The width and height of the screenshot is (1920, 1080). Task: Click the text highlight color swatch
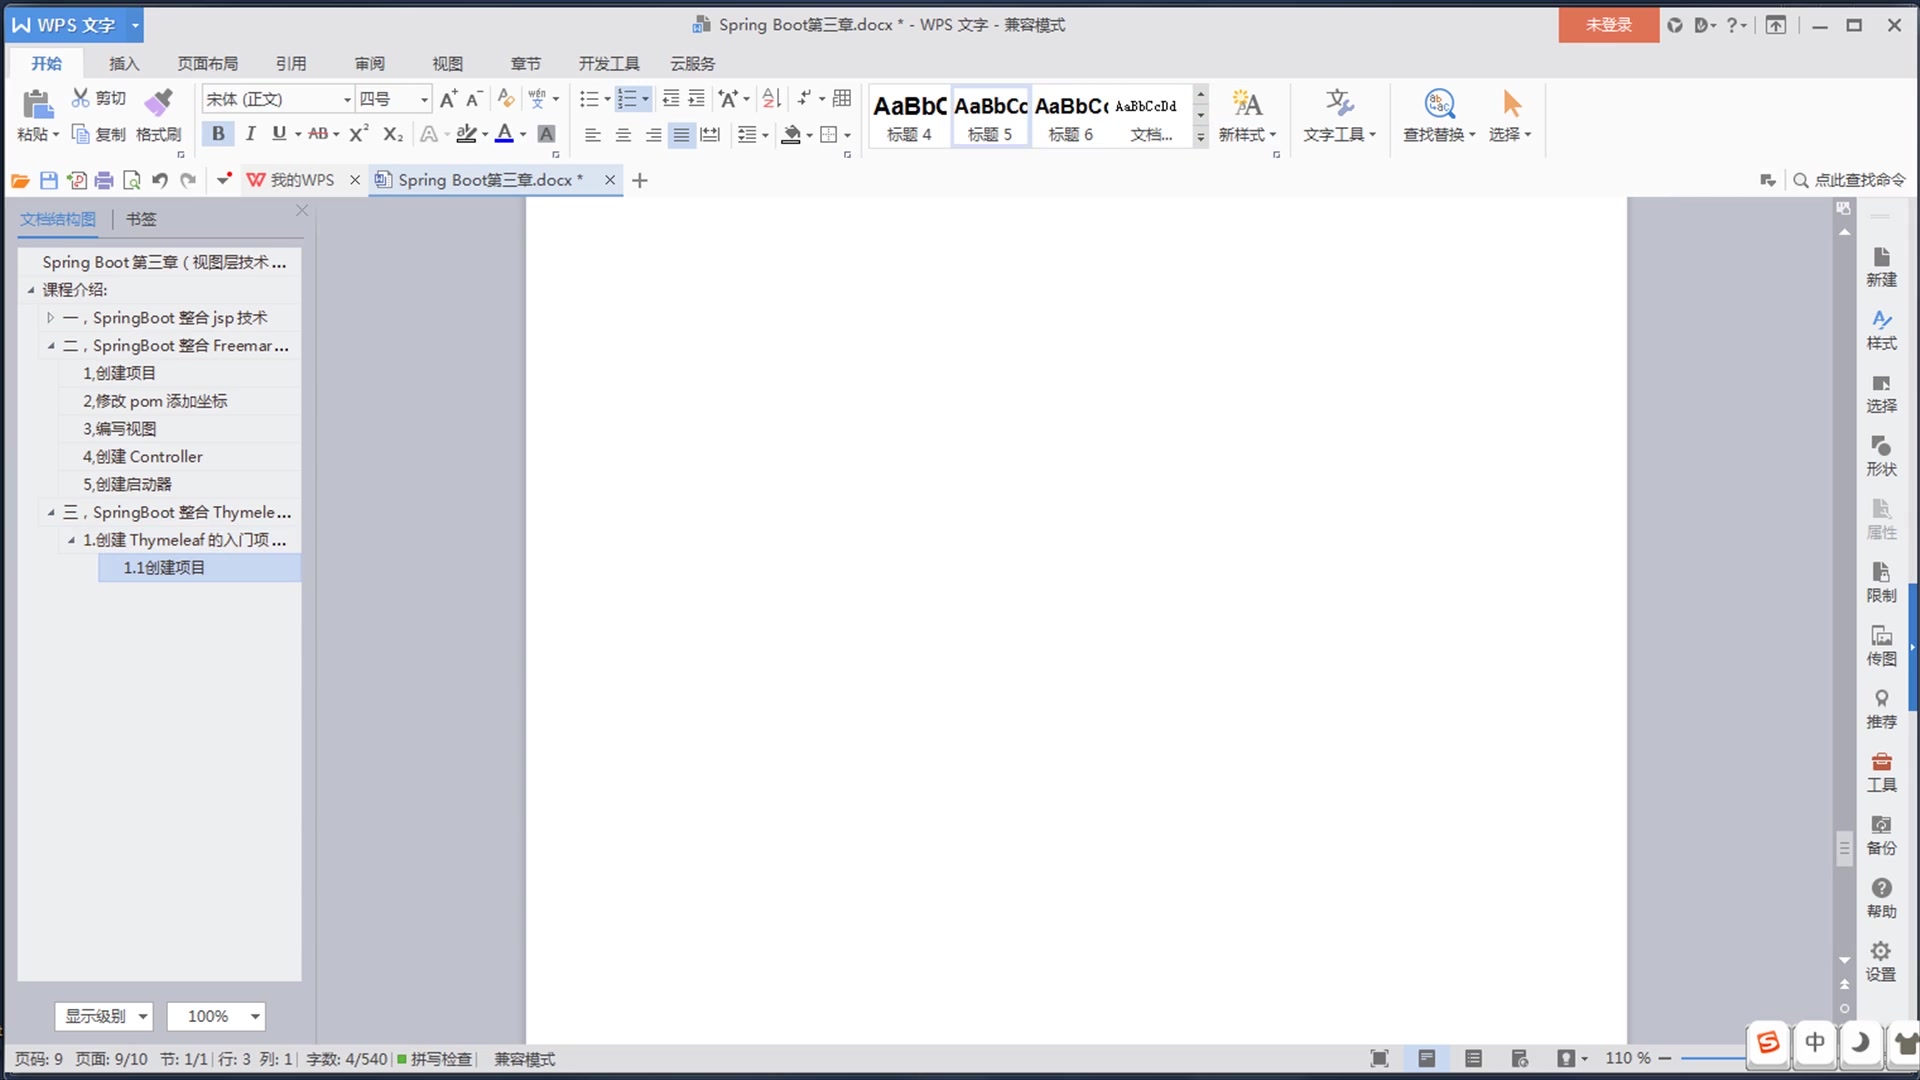pyautogui.click(x=466, y=134)
